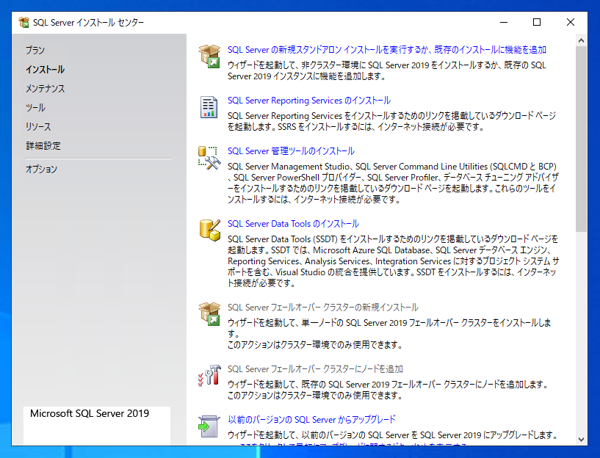Click disabled フェールオーバー クラスターの新規インストール link

tap(323, 308)
